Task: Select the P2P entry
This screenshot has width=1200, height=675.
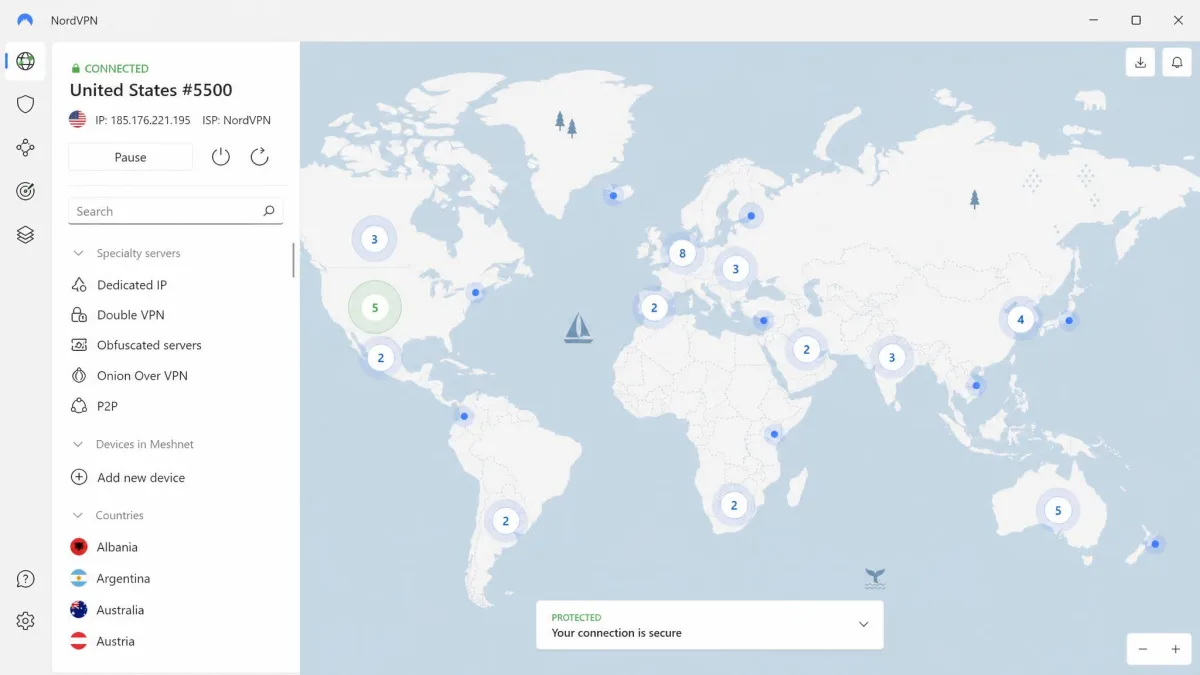Action: tap(176, 406)
